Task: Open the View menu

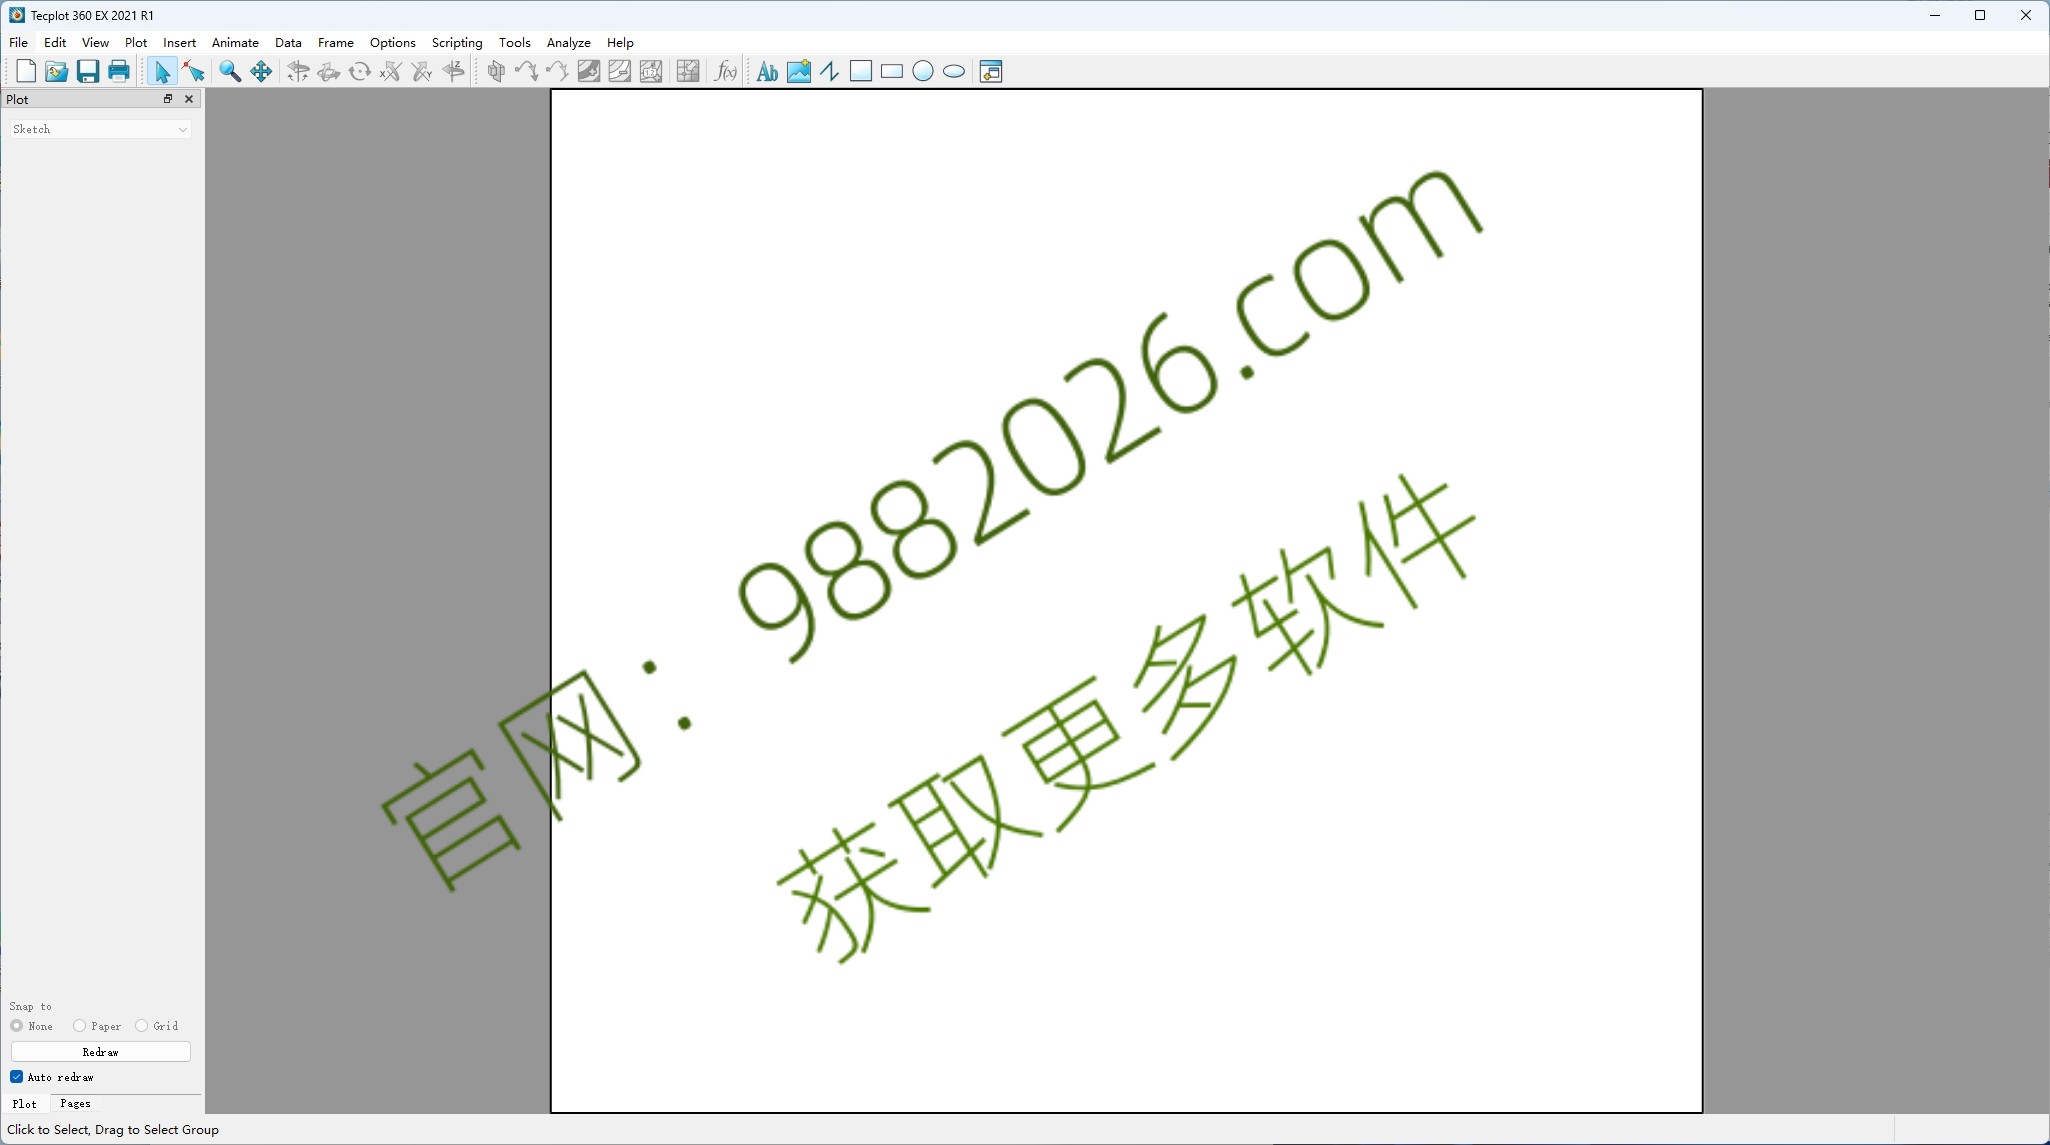Action: tap(95, 43)
